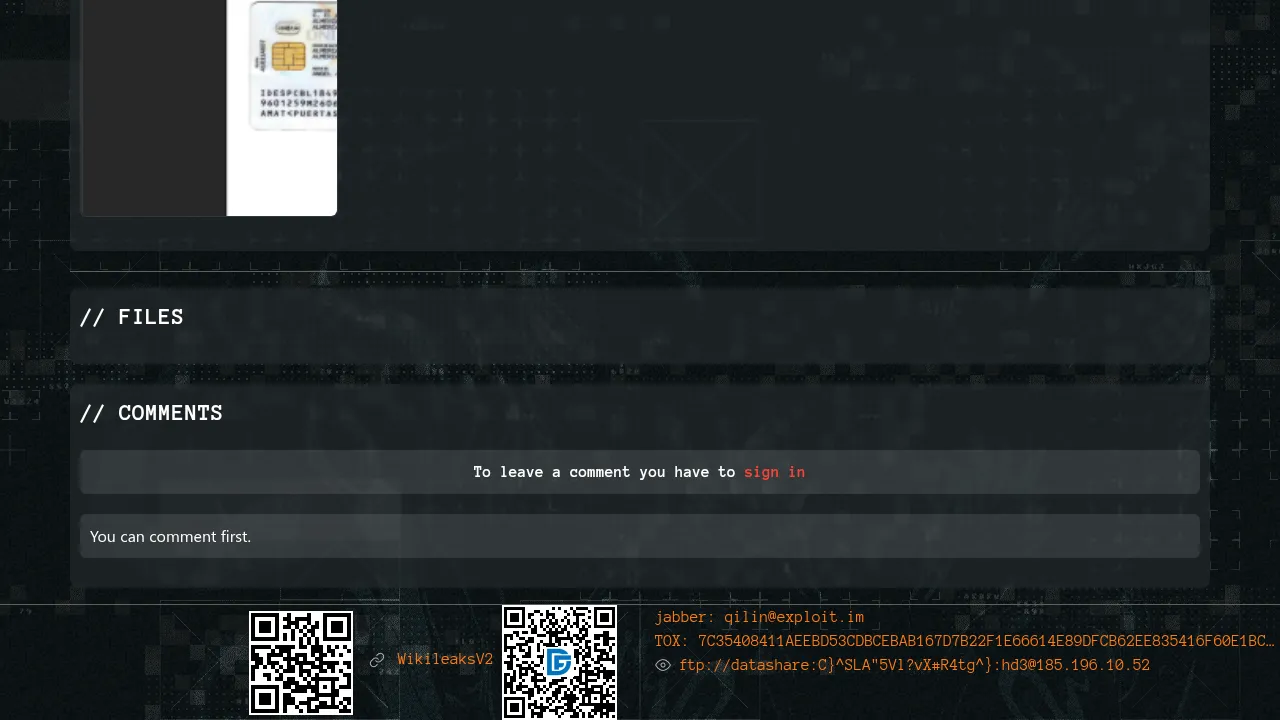This screenshot has height=720, width=1280.
Task: Click the jabber contact address
Action: (794, 617)
